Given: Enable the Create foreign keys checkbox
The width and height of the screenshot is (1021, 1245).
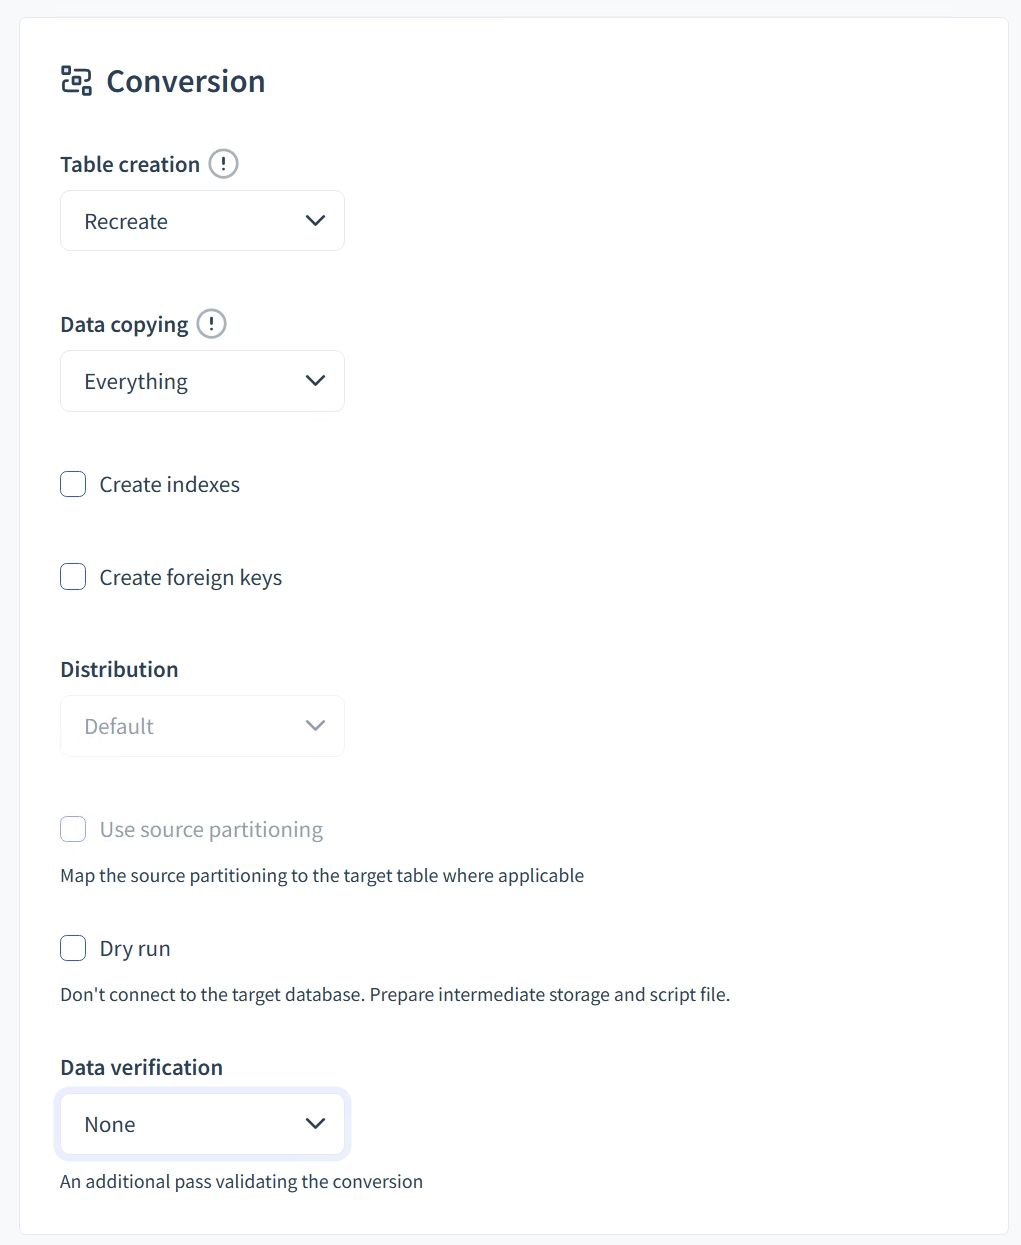Looking at the screenshot, I should tap(73, 577).
